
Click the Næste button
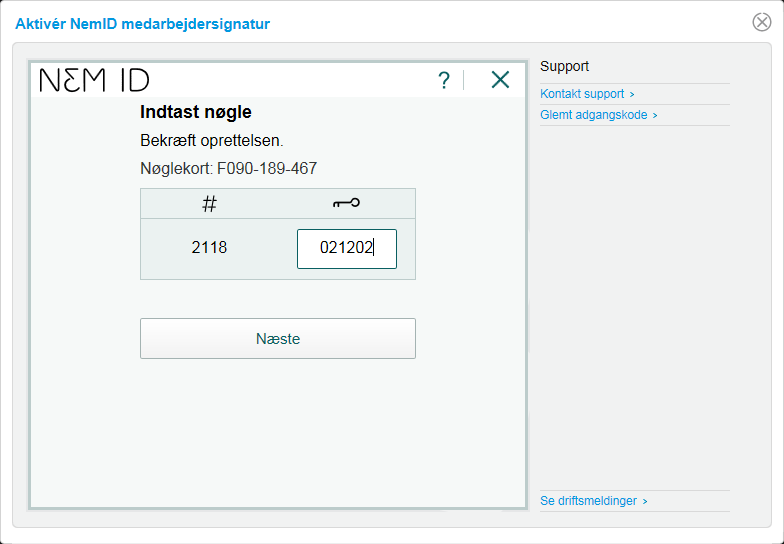click(278, 338)
